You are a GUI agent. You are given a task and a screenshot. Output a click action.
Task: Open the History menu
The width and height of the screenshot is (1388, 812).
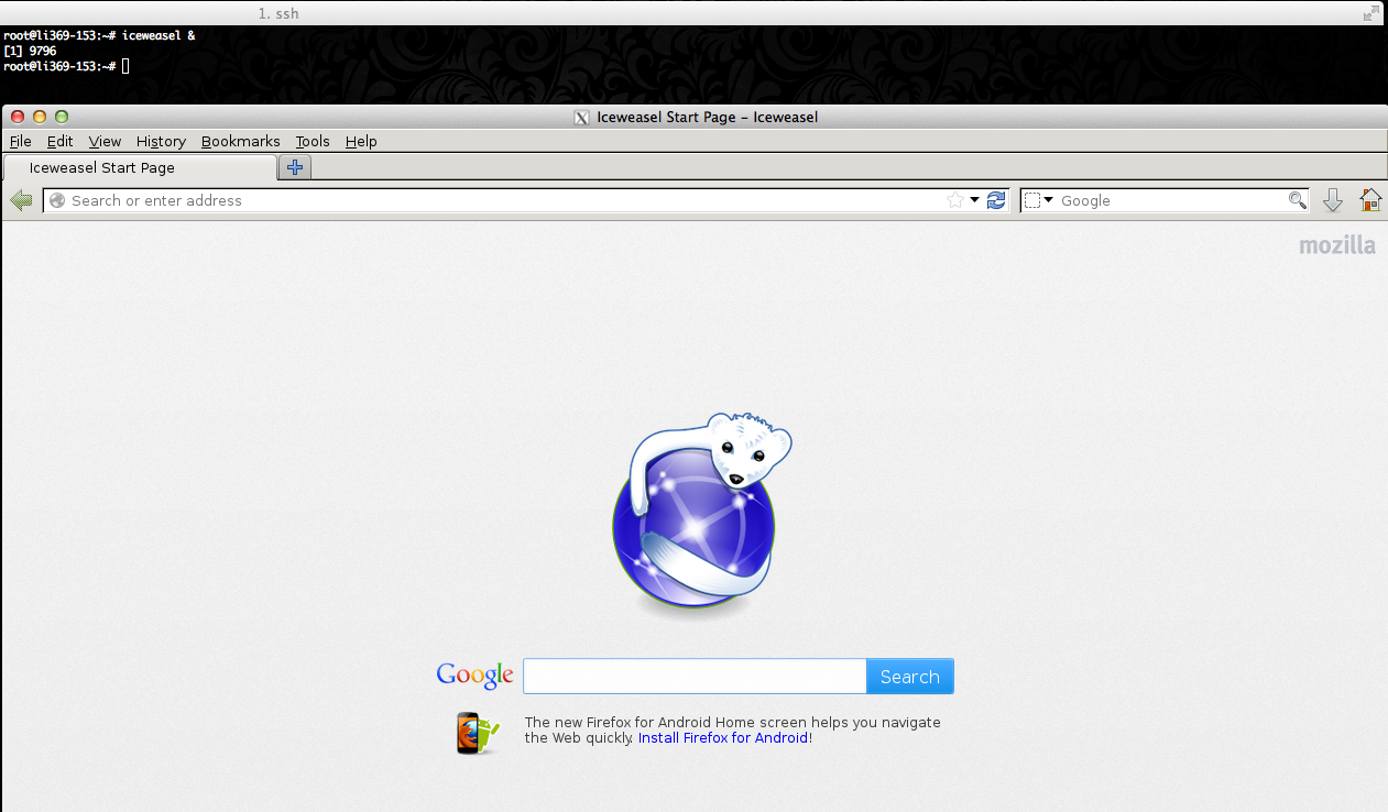(160, 141)
